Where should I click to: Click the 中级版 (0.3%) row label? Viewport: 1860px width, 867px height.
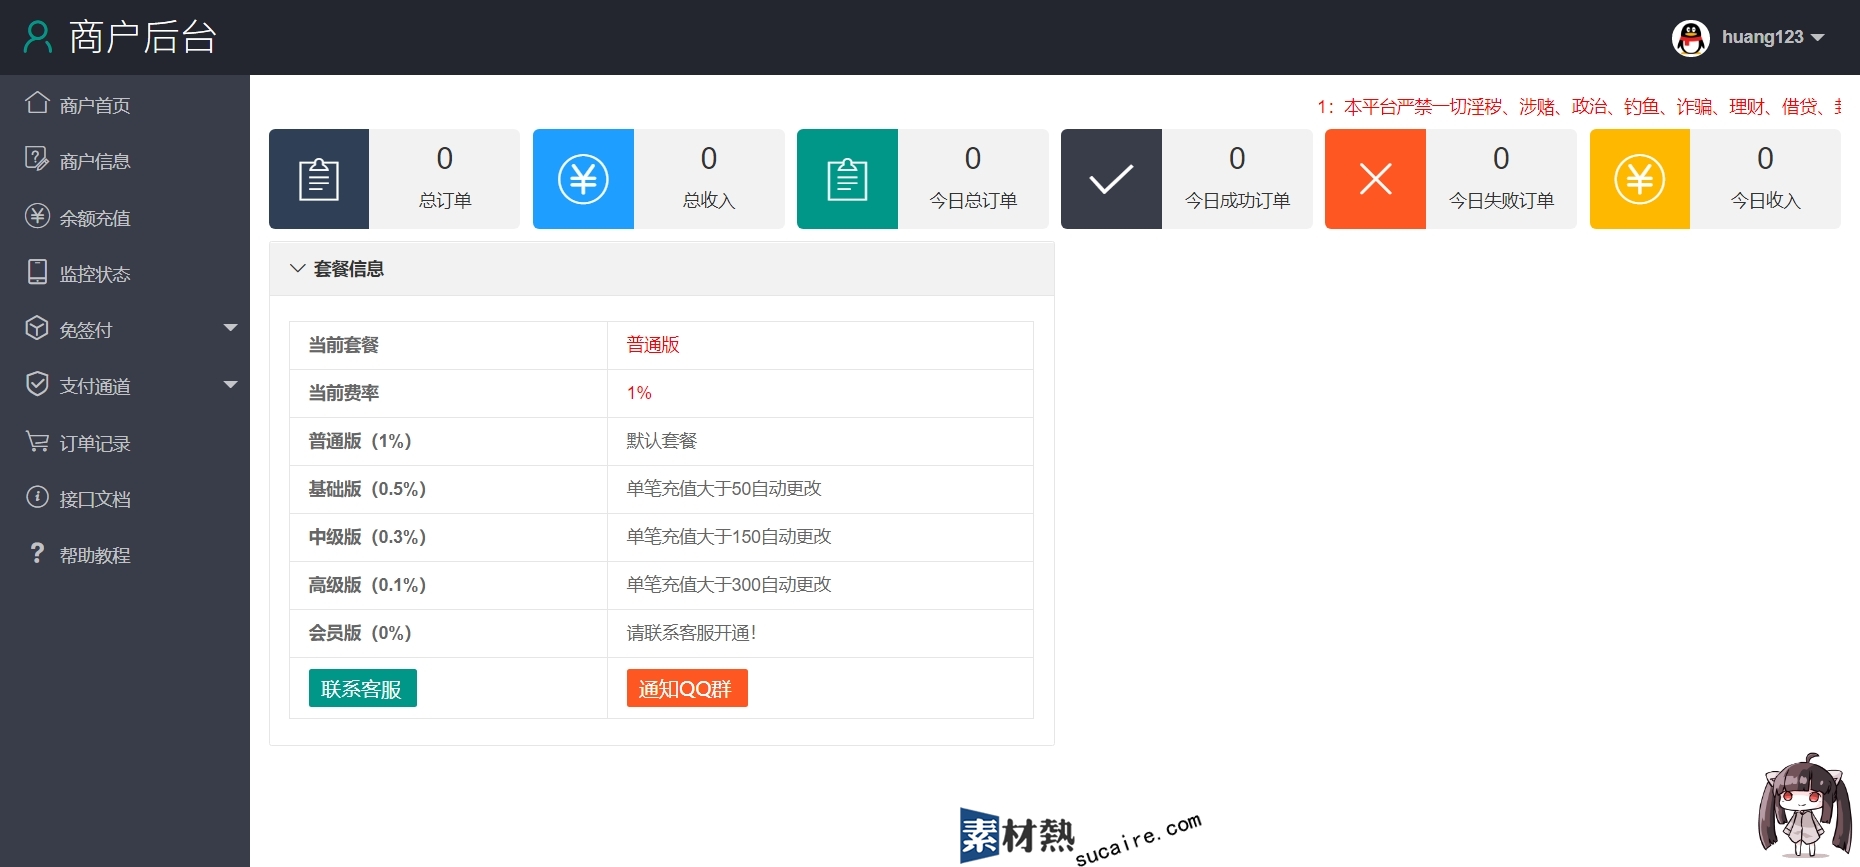pyautogui.click(x=367, y=537)
